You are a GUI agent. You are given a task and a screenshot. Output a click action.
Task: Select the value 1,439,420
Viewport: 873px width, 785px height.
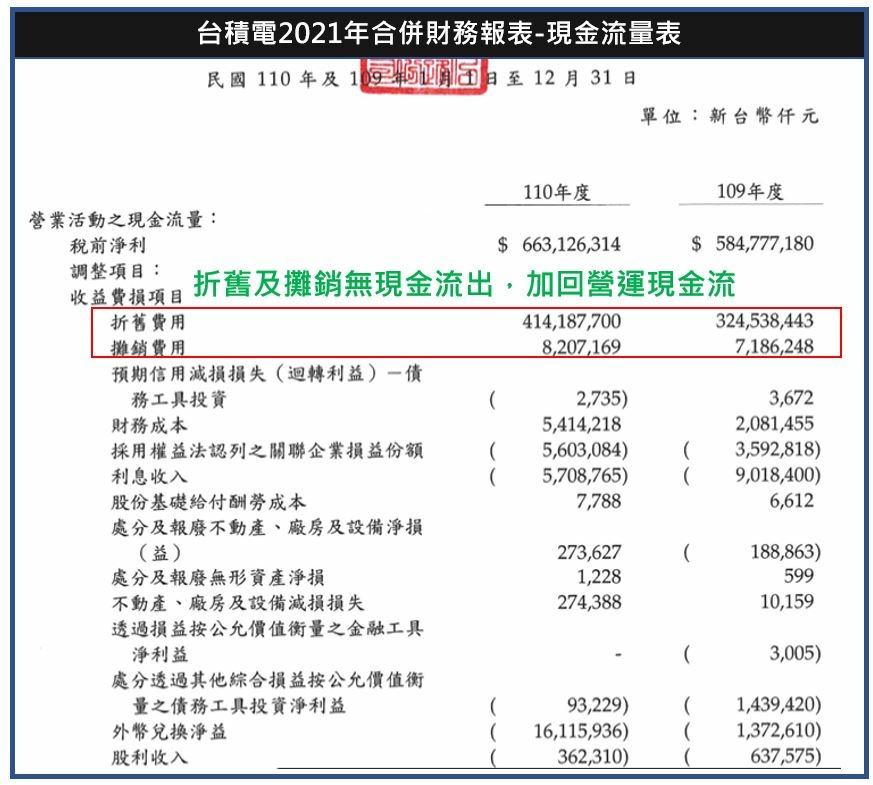coord(774,705)
